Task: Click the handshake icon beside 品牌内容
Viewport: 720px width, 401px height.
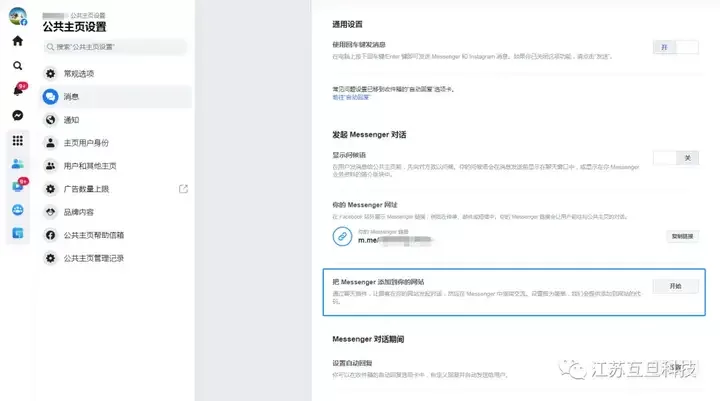Action: point(51,212)
